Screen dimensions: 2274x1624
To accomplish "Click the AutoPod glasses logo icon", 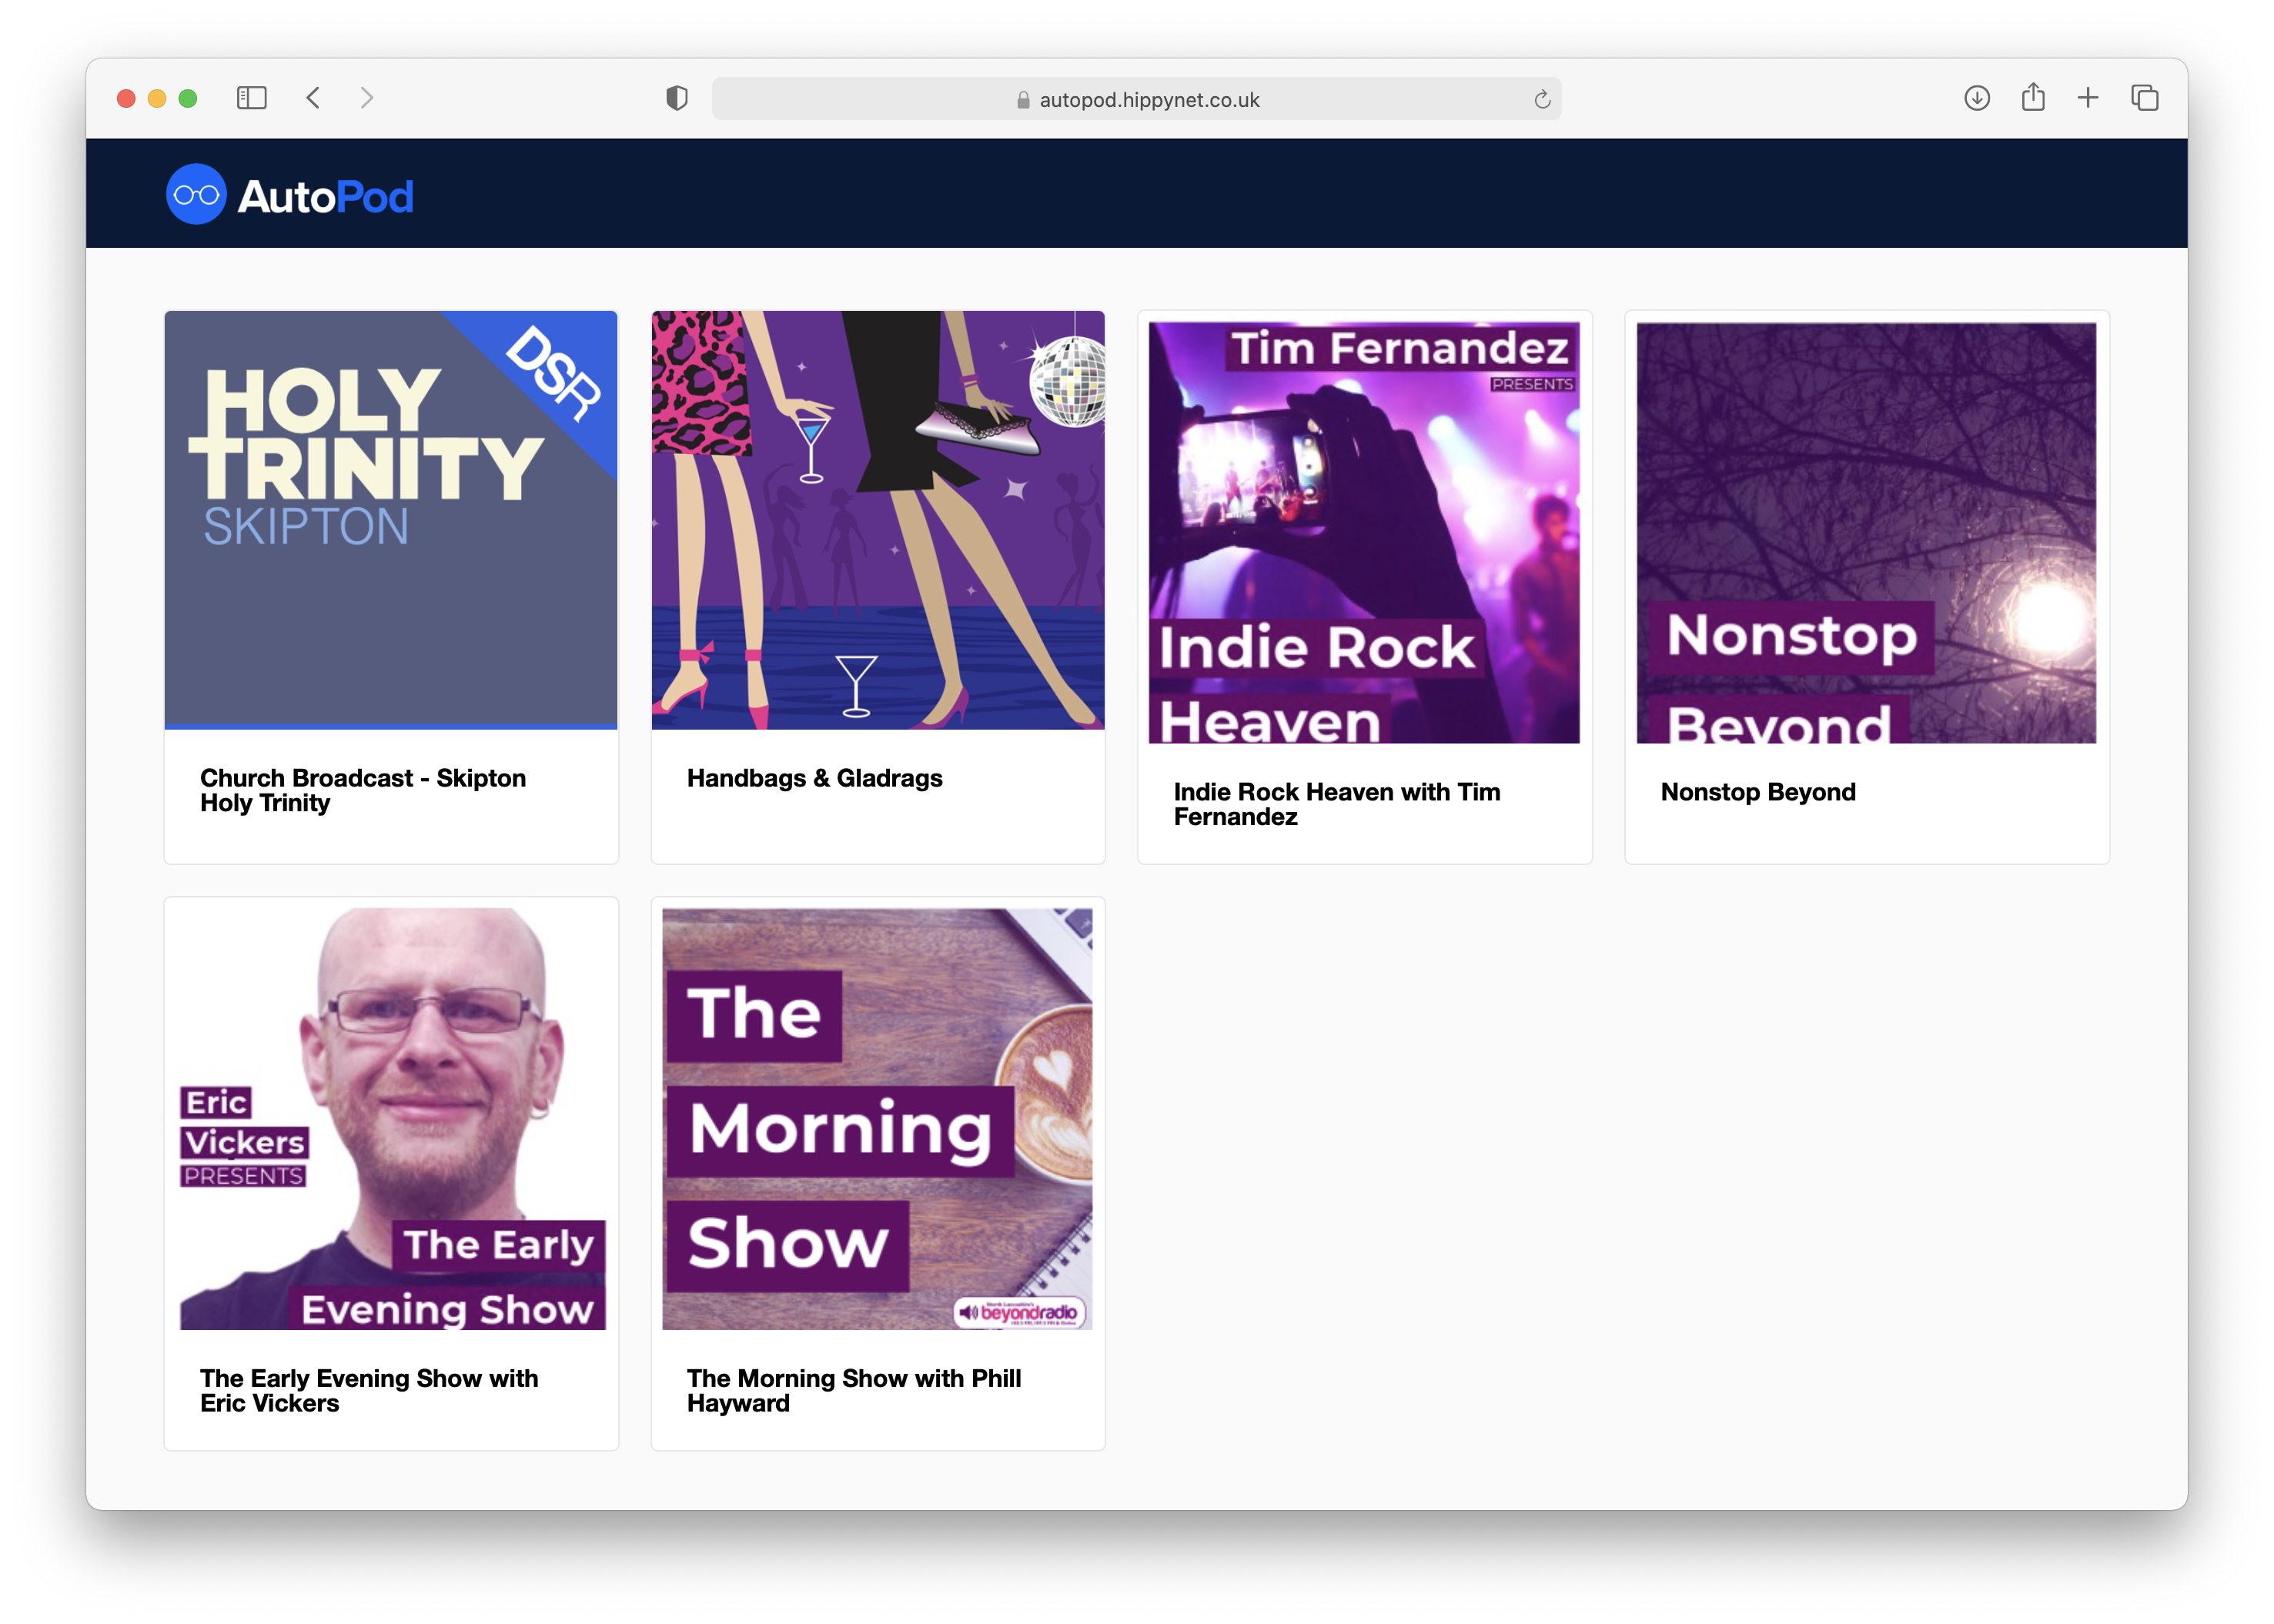I will pyautogui.click(x=196, y=194).
